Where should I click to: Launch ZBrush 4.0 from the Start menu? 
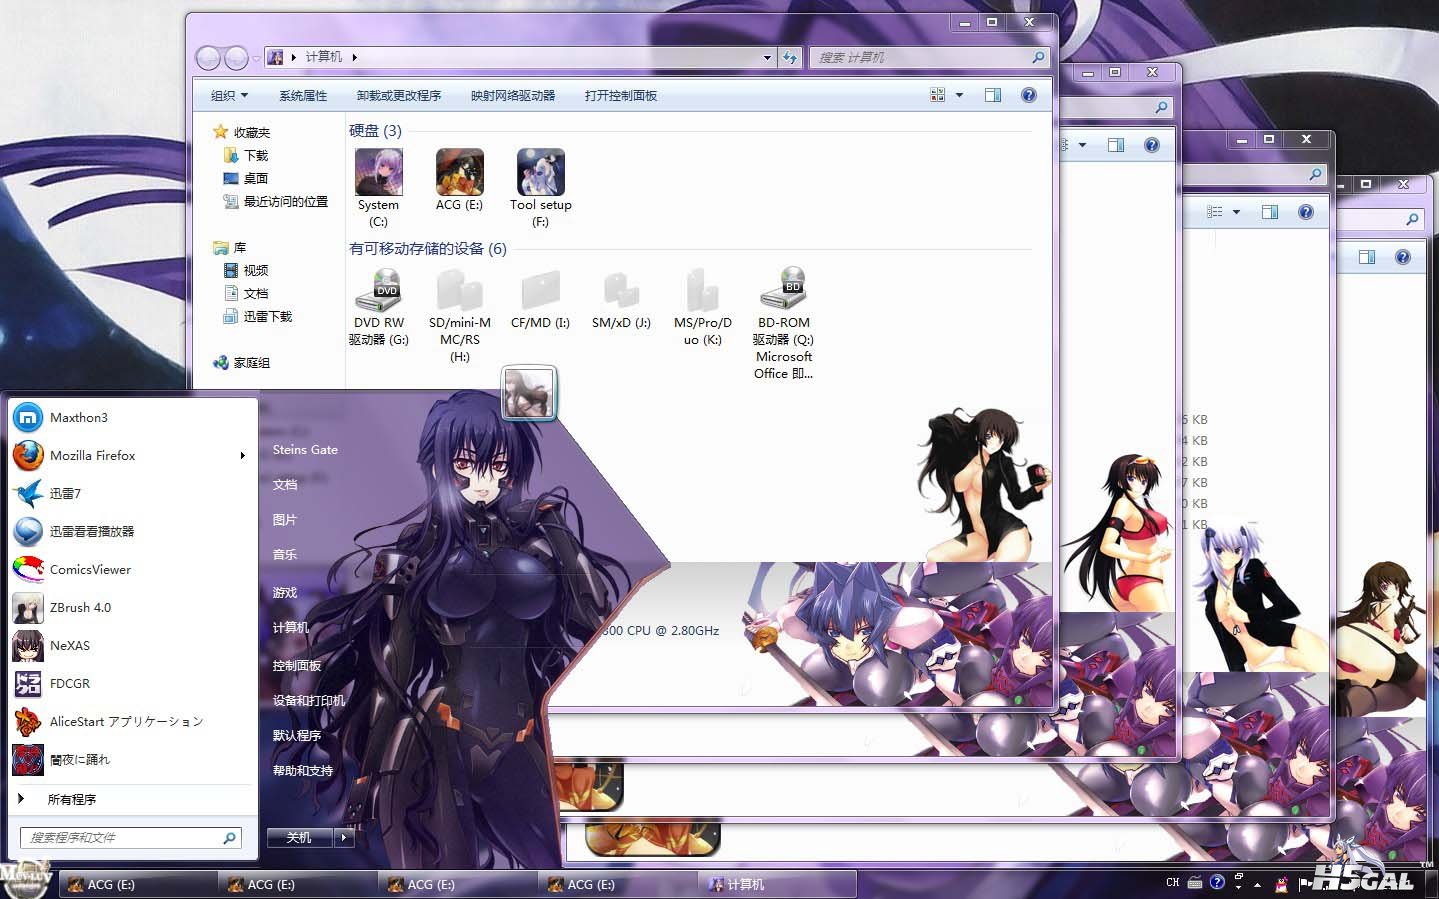pyautogui.click(x=132, y=608)
